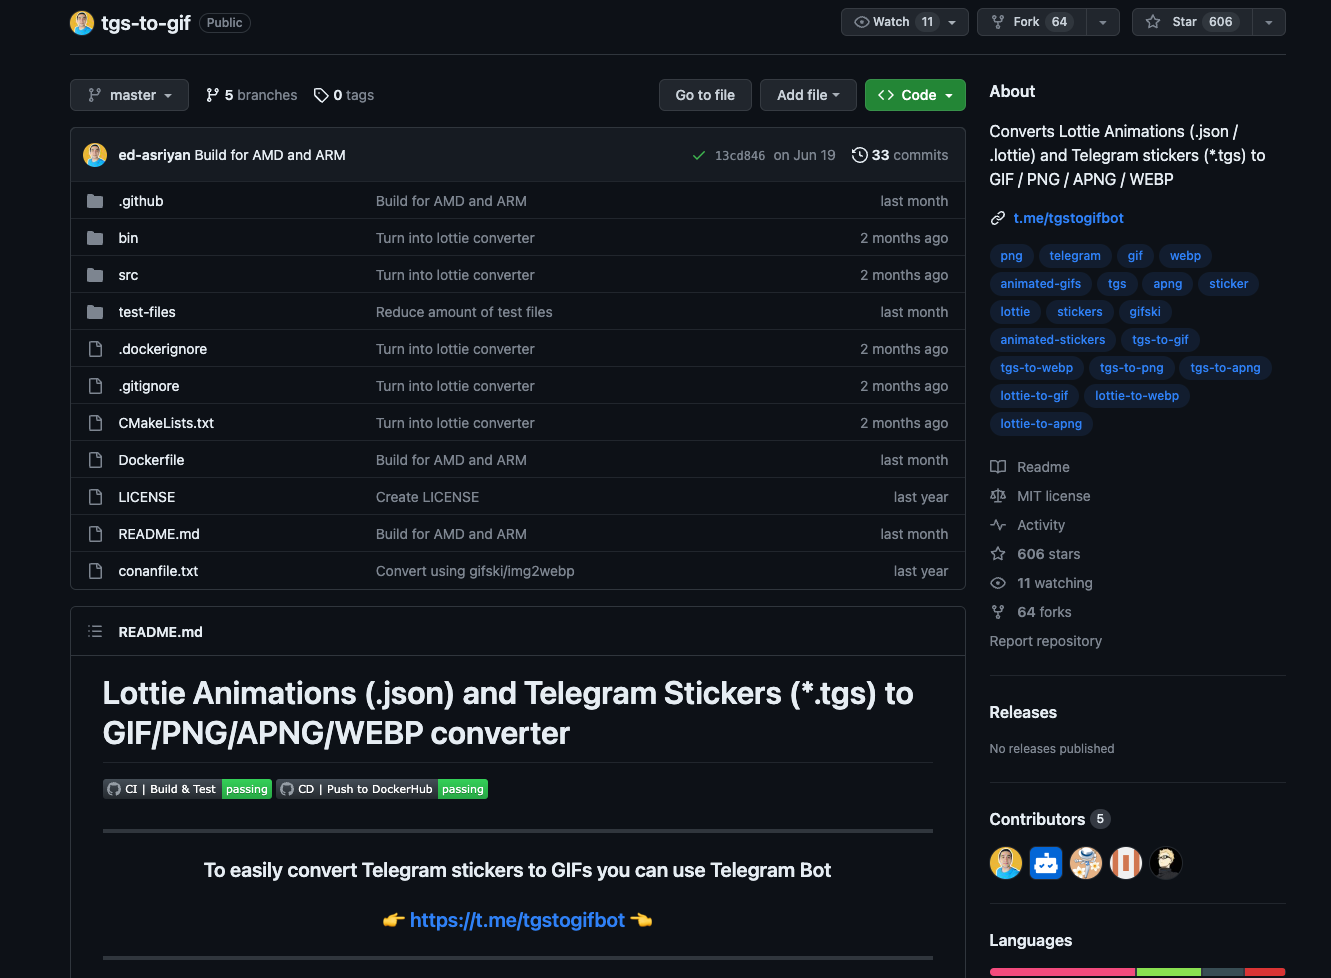Open the Star lists dropdown arrow
The width and height of the screenshot is (1331, 978).
(x=1268, y=22)
